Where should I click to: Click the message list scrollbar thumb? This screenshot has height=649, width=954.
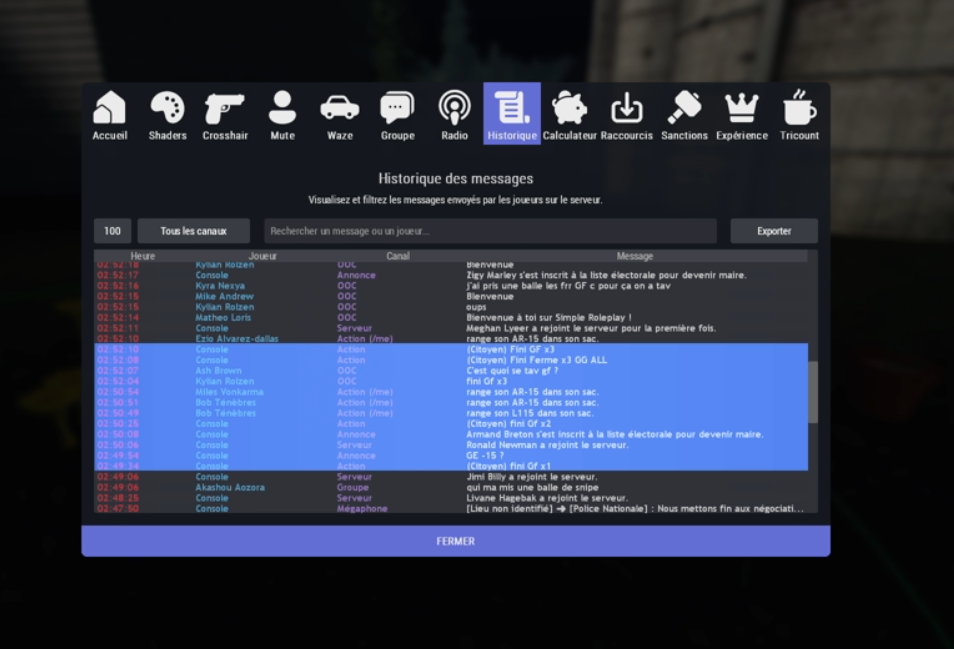click(x=813, y=392)
